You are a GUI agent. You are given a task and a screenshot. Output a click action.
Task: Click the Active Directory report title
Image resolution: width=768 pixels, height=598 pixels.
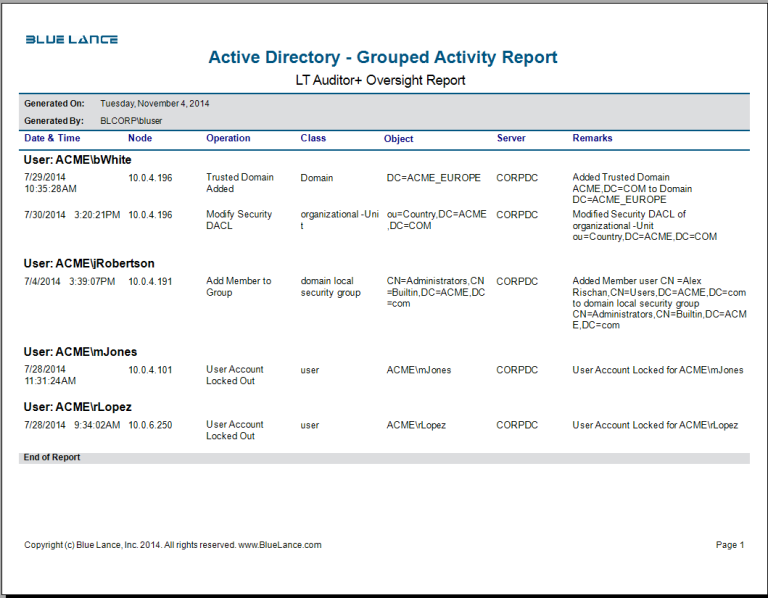point(382,57)
